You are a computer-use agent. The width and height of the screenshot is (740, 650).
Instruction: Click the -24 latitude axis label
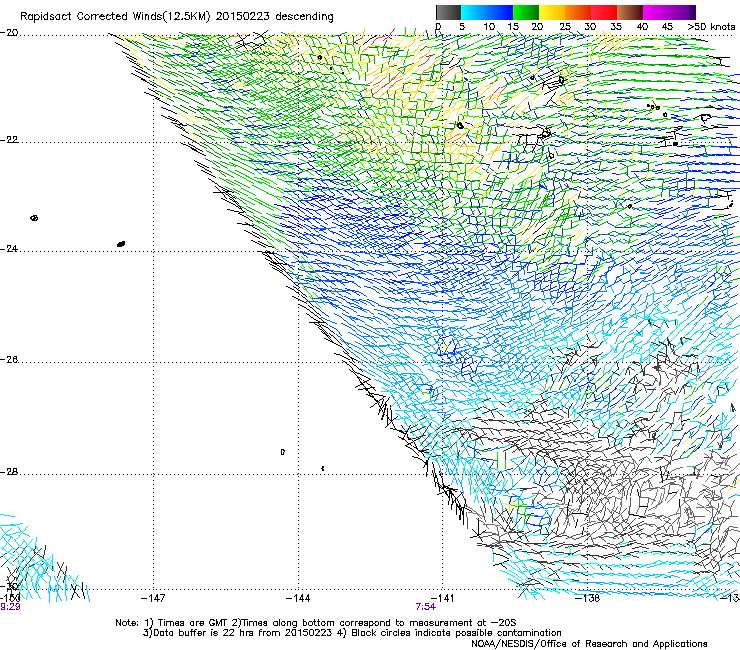[9, 249]
